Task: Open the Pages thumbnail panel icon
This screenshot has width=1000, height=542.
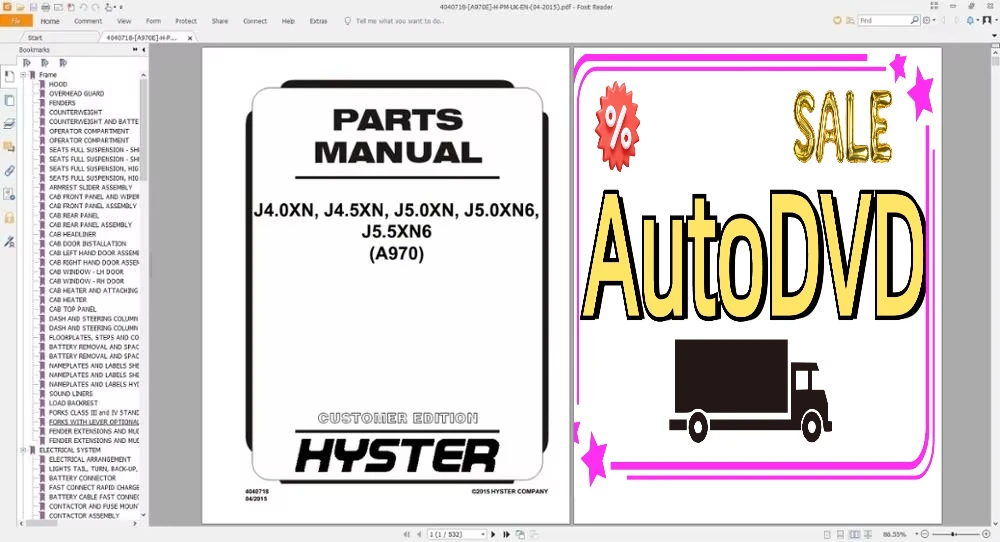Action: (9, 101)
